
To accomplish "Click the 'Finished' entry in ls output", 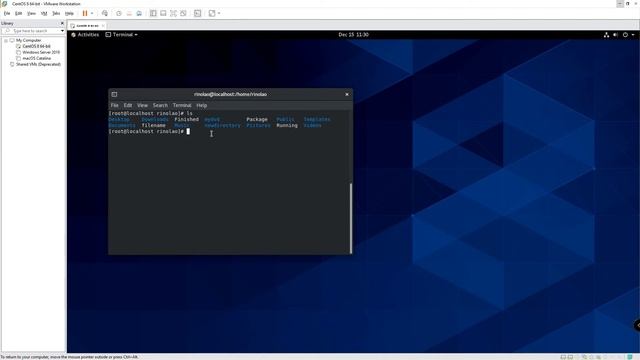I will (x=187, y=119).
